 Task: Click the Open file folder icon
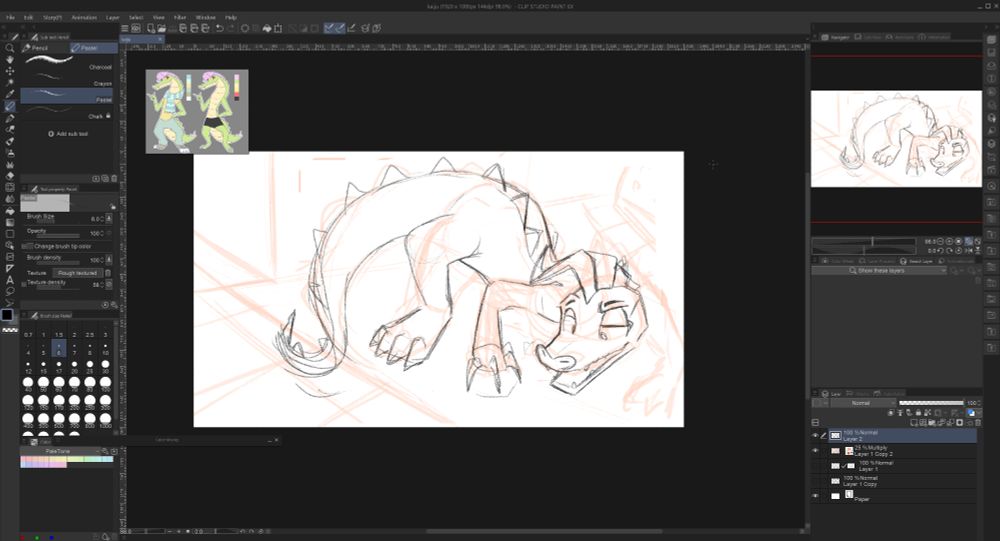(x=161, y=28)
